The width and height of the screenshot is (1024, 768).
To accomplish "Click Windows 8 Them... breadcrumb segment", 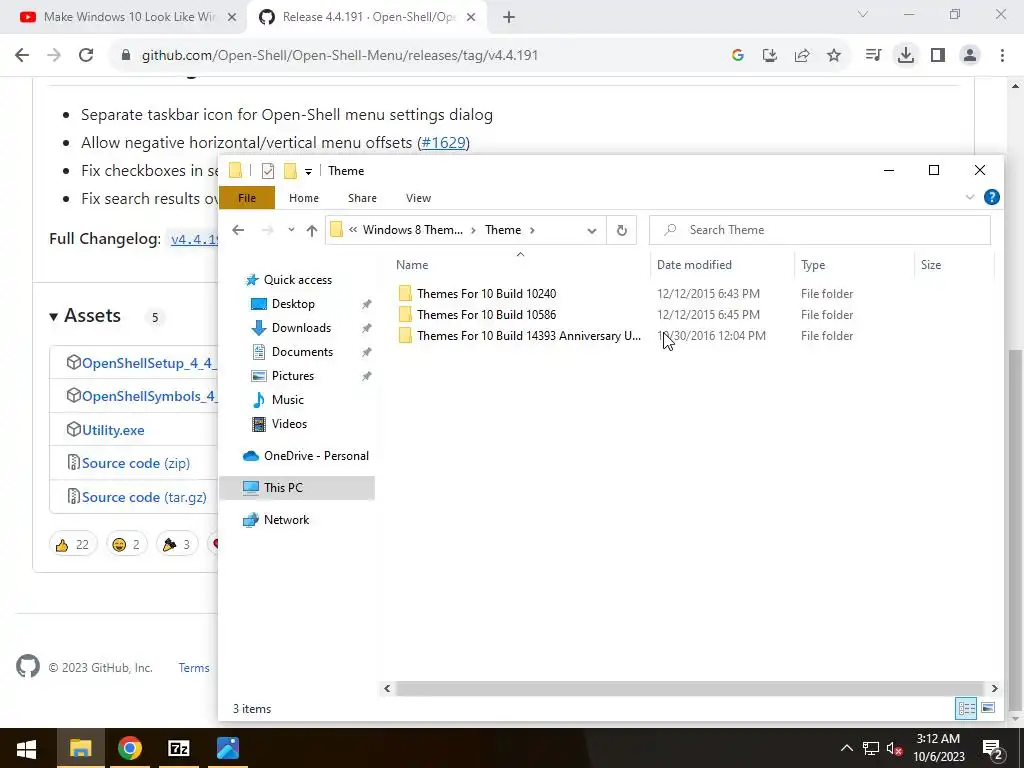I will pos(413,230).
